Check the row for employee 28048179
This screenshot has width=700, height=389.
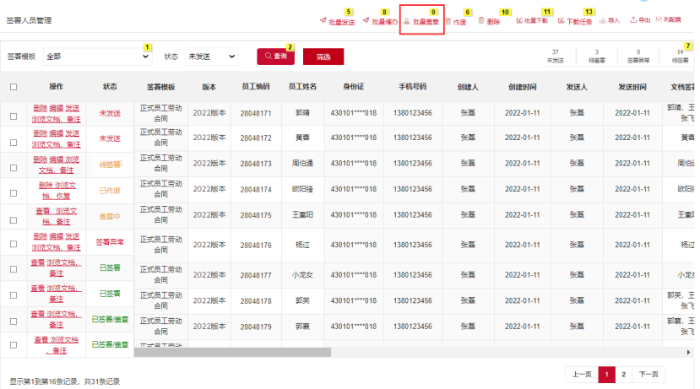point(13,321)
